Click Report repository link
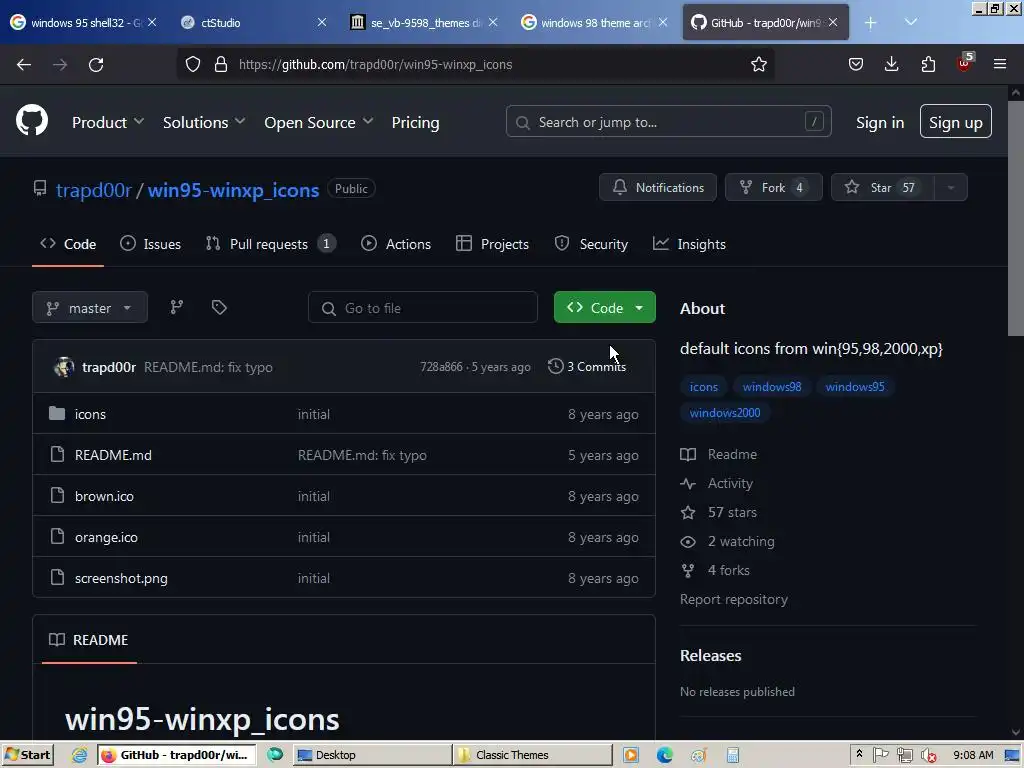Screen dimensions: 1024x768 click(x=733, y=599)
